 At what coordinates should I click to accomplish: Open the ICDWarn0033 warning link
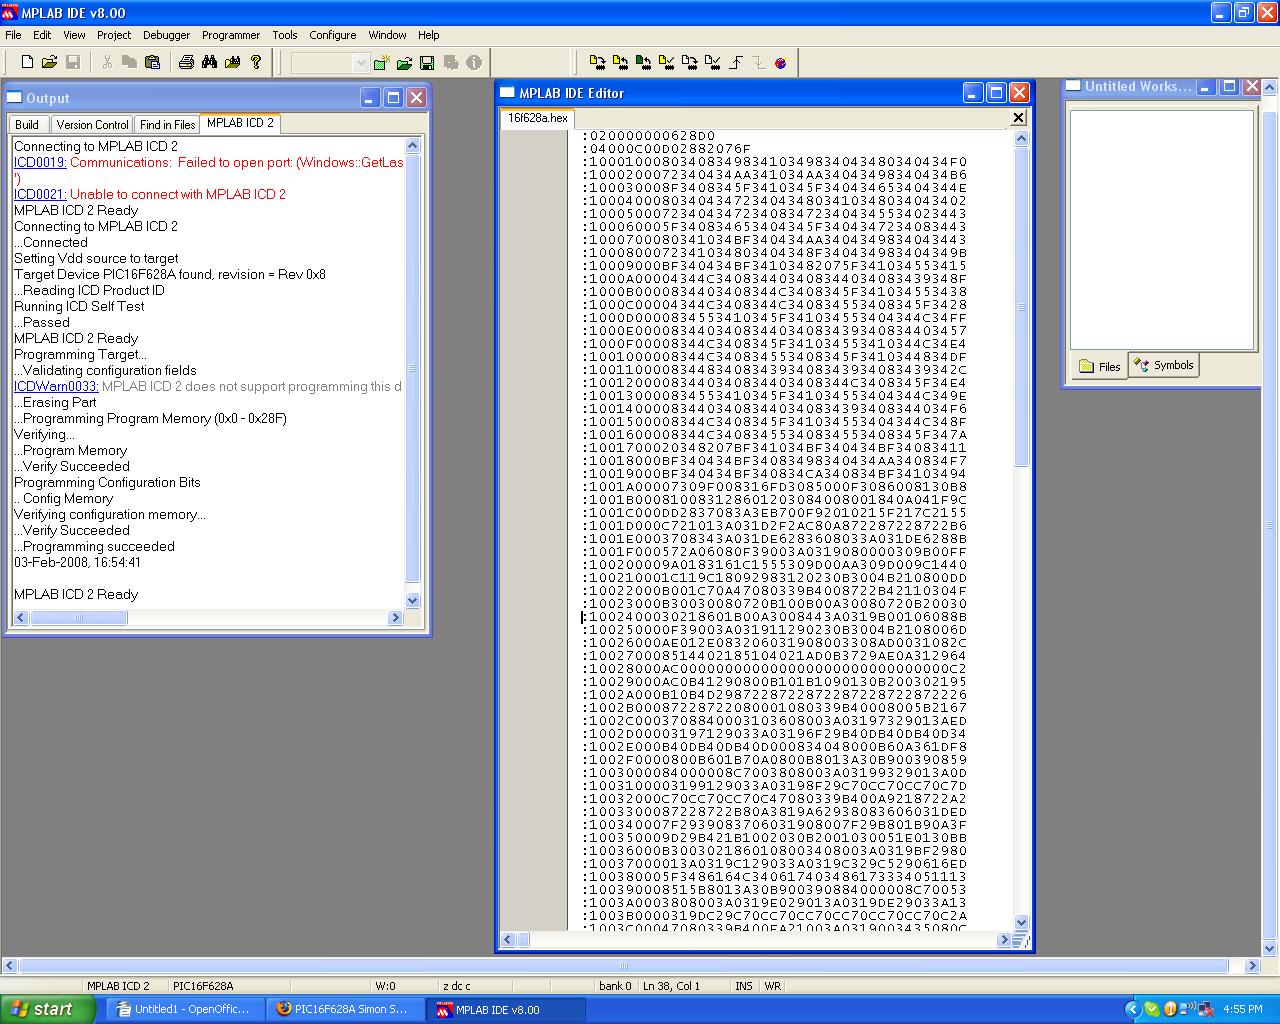point(56,386)
